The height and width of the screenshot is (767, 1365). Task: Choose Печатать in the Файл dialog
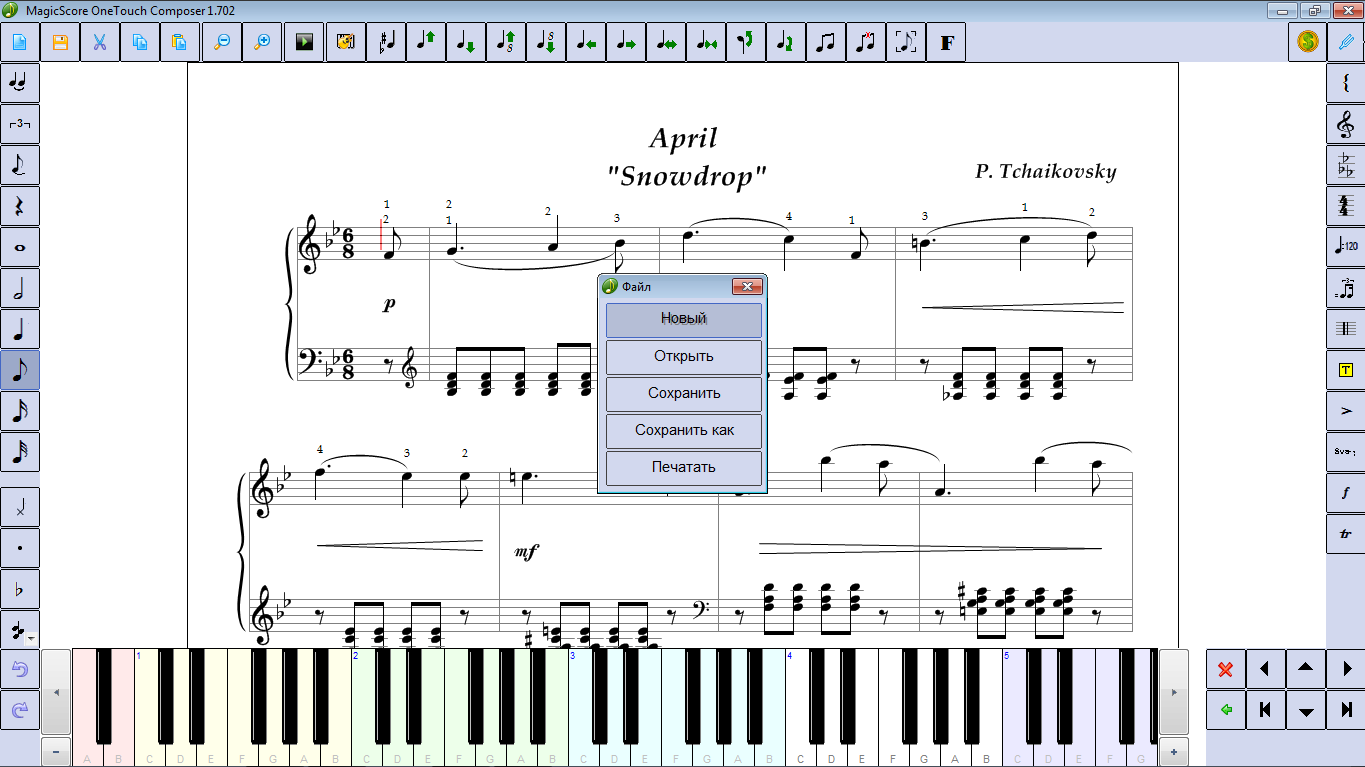tap(684, 467)
